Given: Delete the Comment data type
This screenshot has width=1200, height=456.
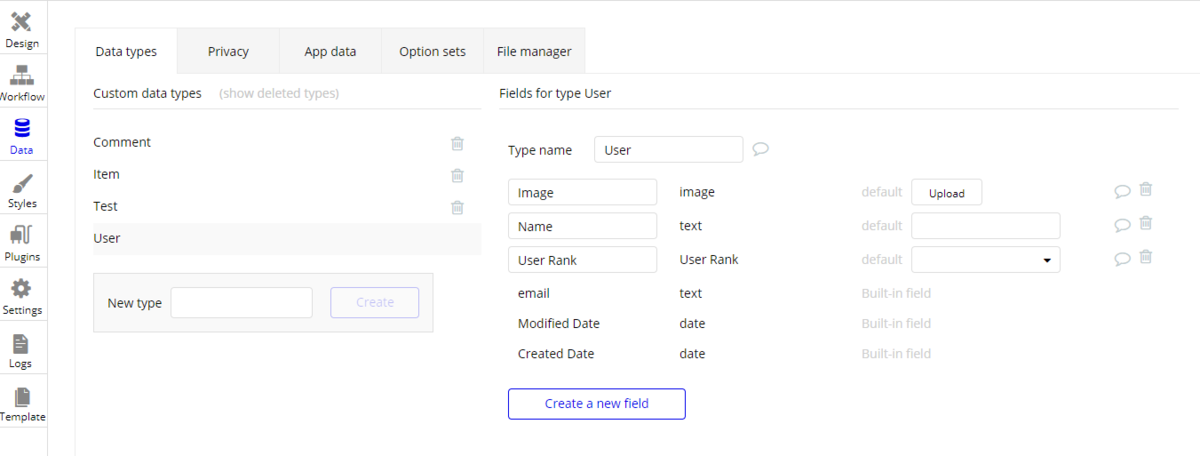Looking at the screenshot, I should [457, 143].
